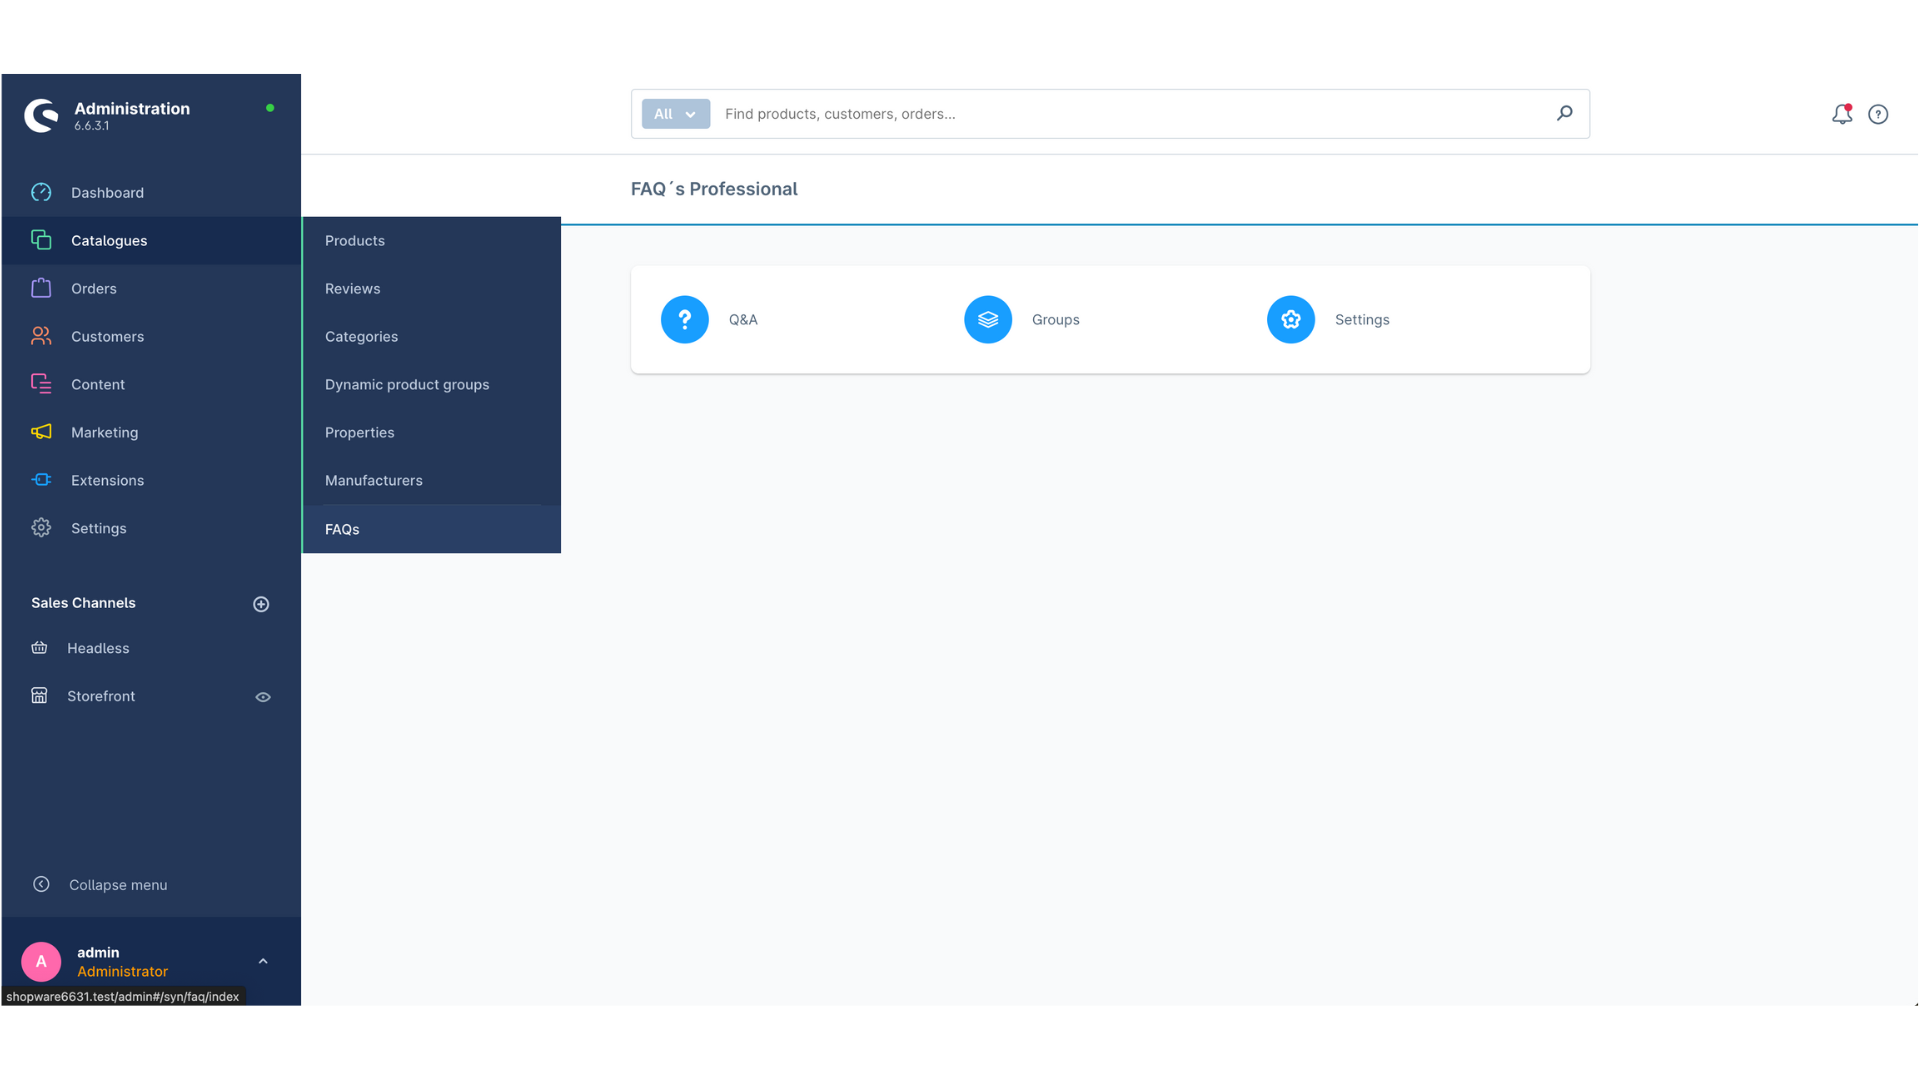
Task: Open the Headless sales channel
Action: 98,649
